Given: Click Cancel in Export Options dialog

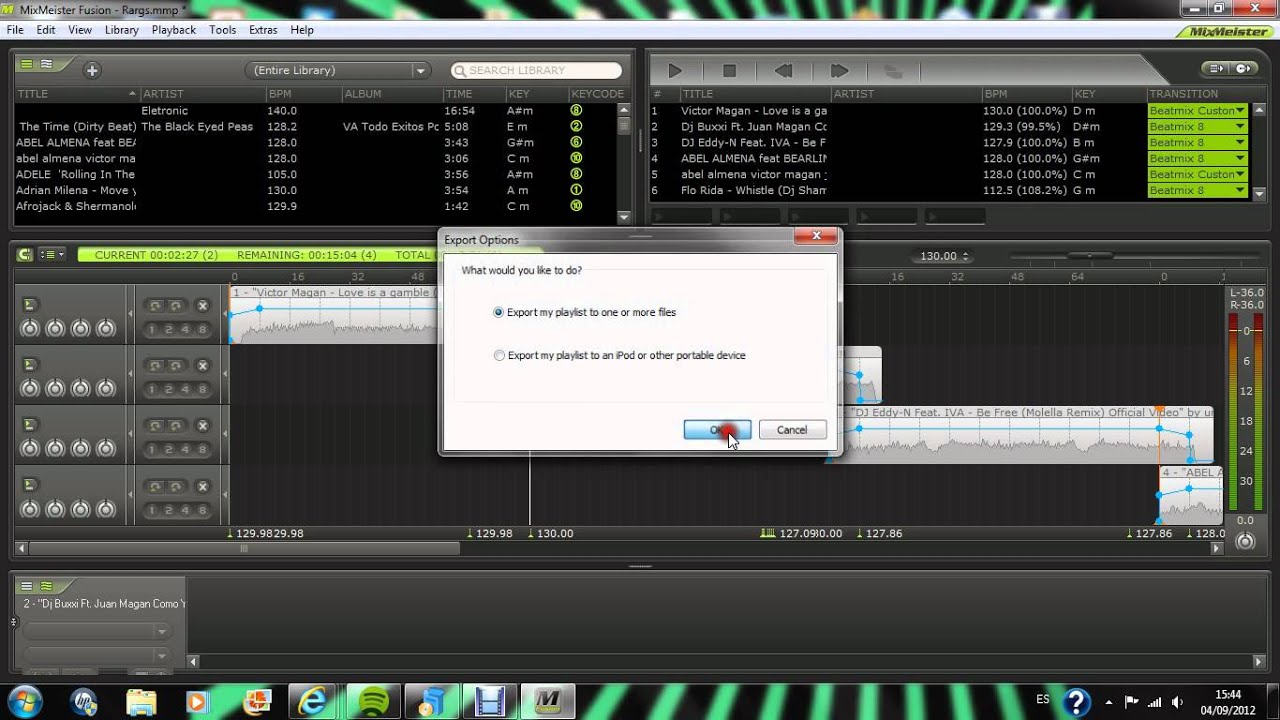Looking at the screenshot, I should [x=792, y=430].
